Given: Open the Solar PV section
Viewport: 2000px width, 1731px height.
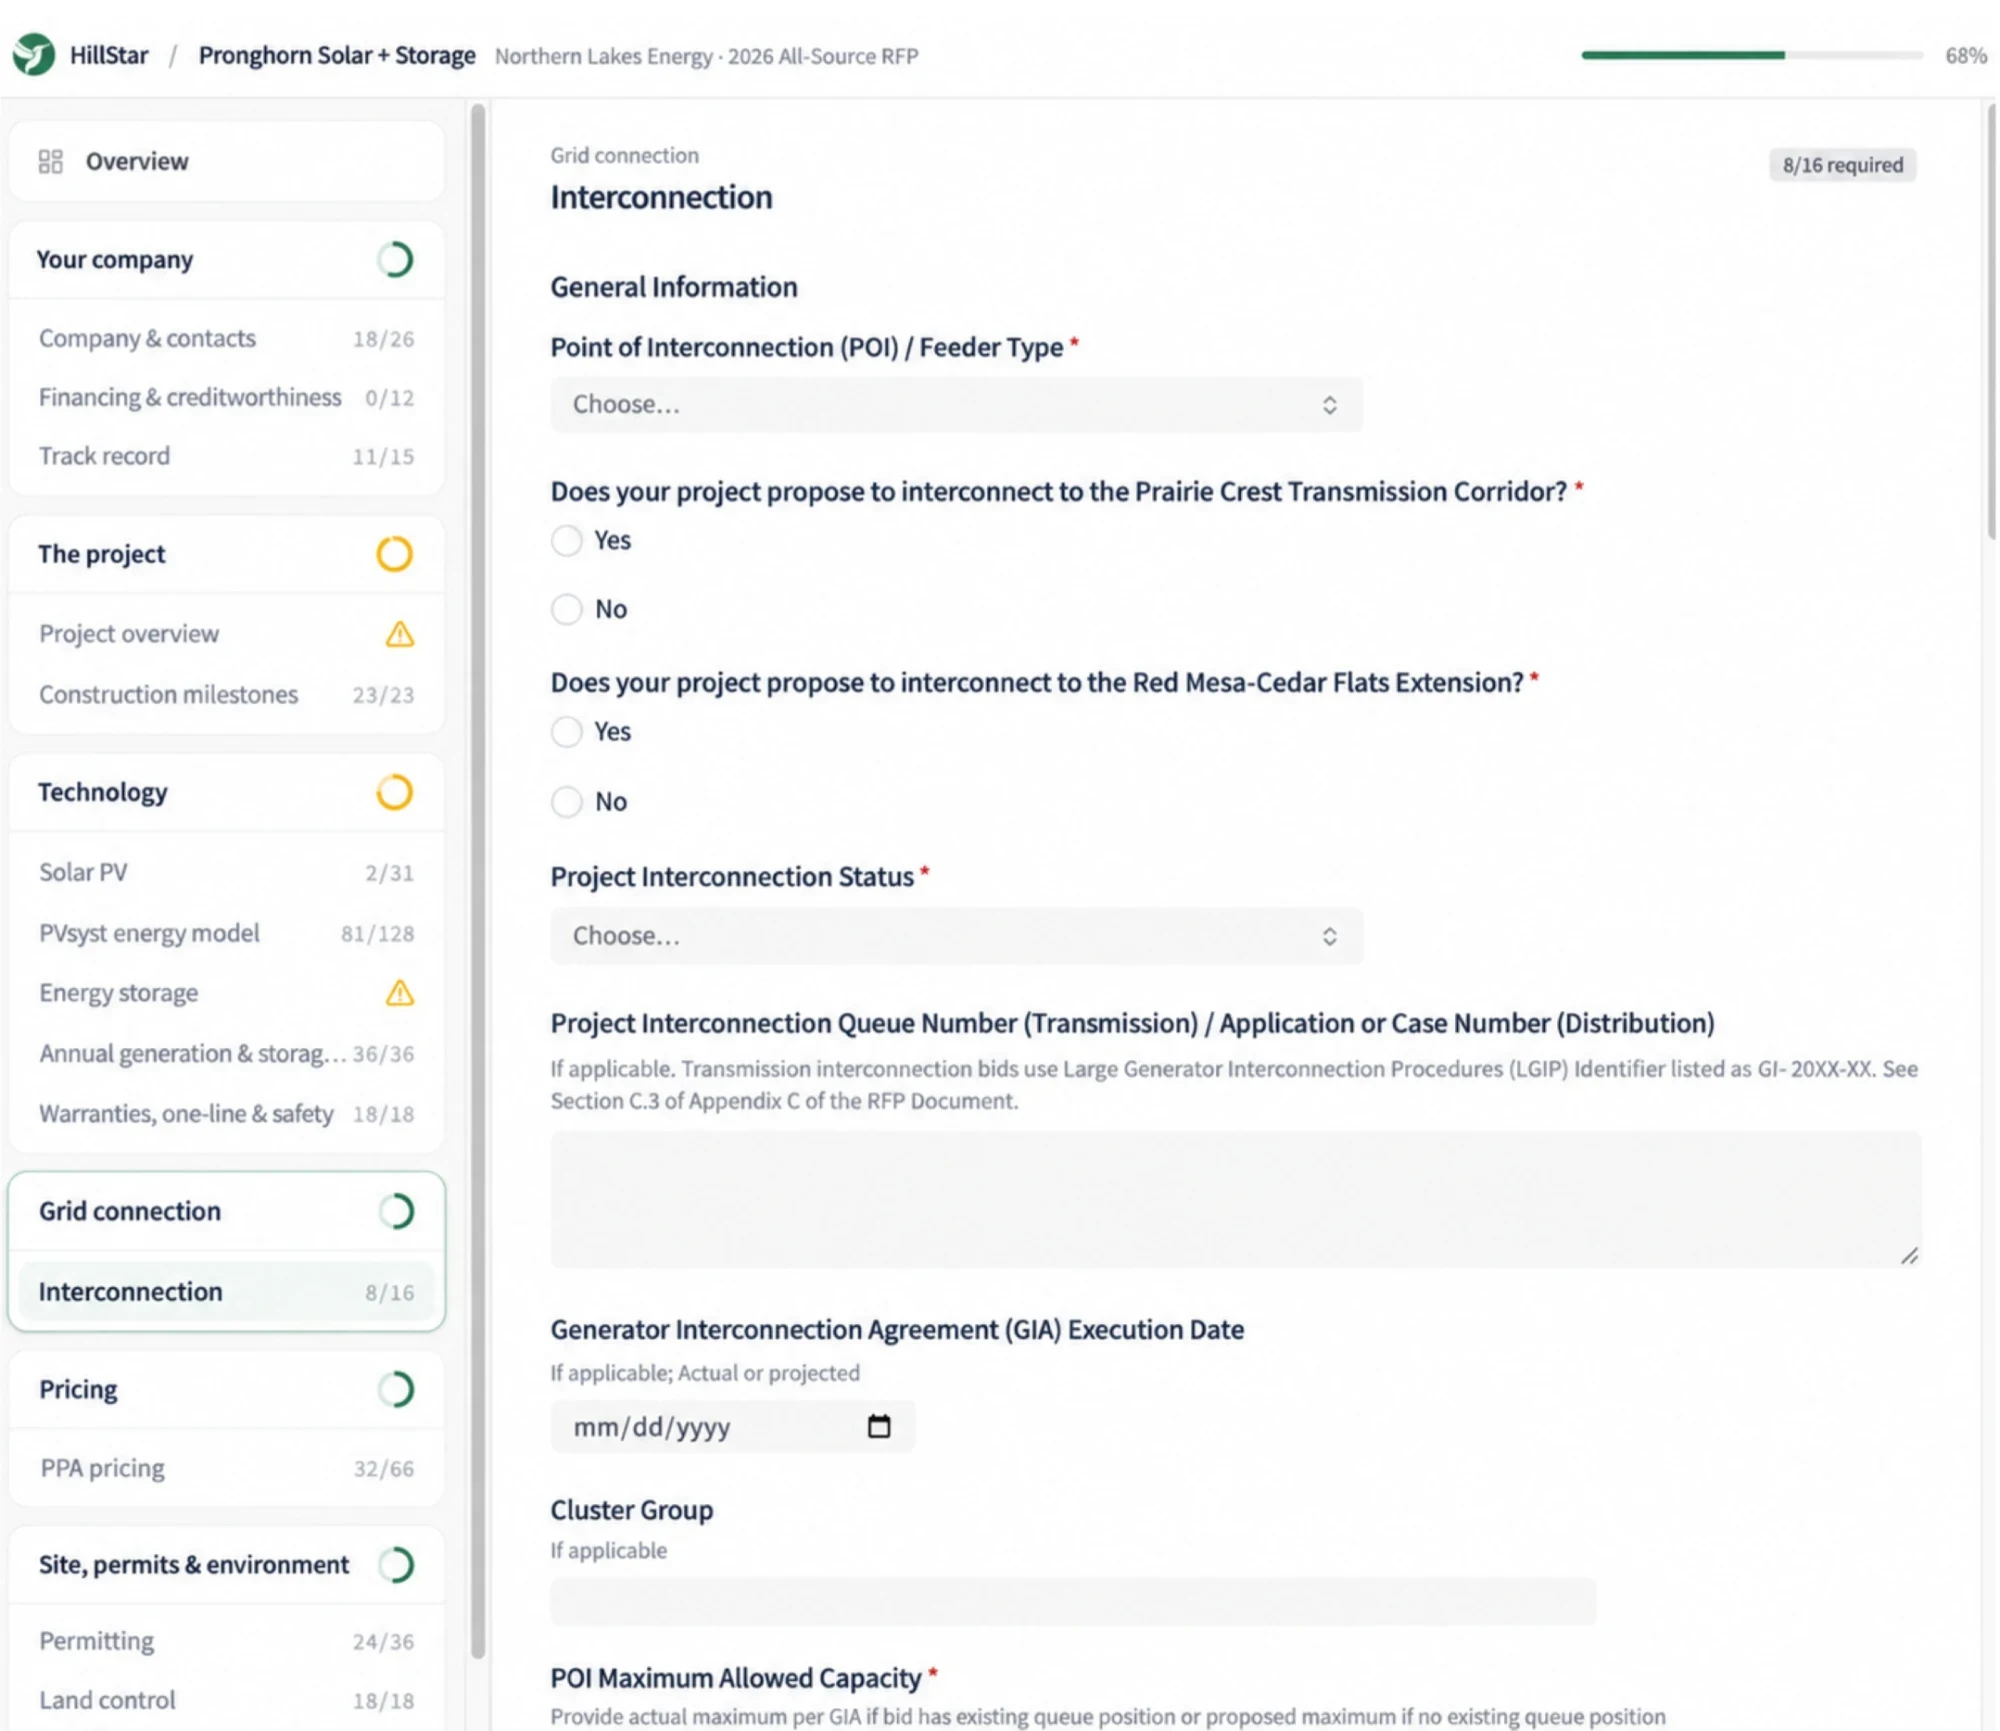Looking at the screenshot, I should [227, 872].
